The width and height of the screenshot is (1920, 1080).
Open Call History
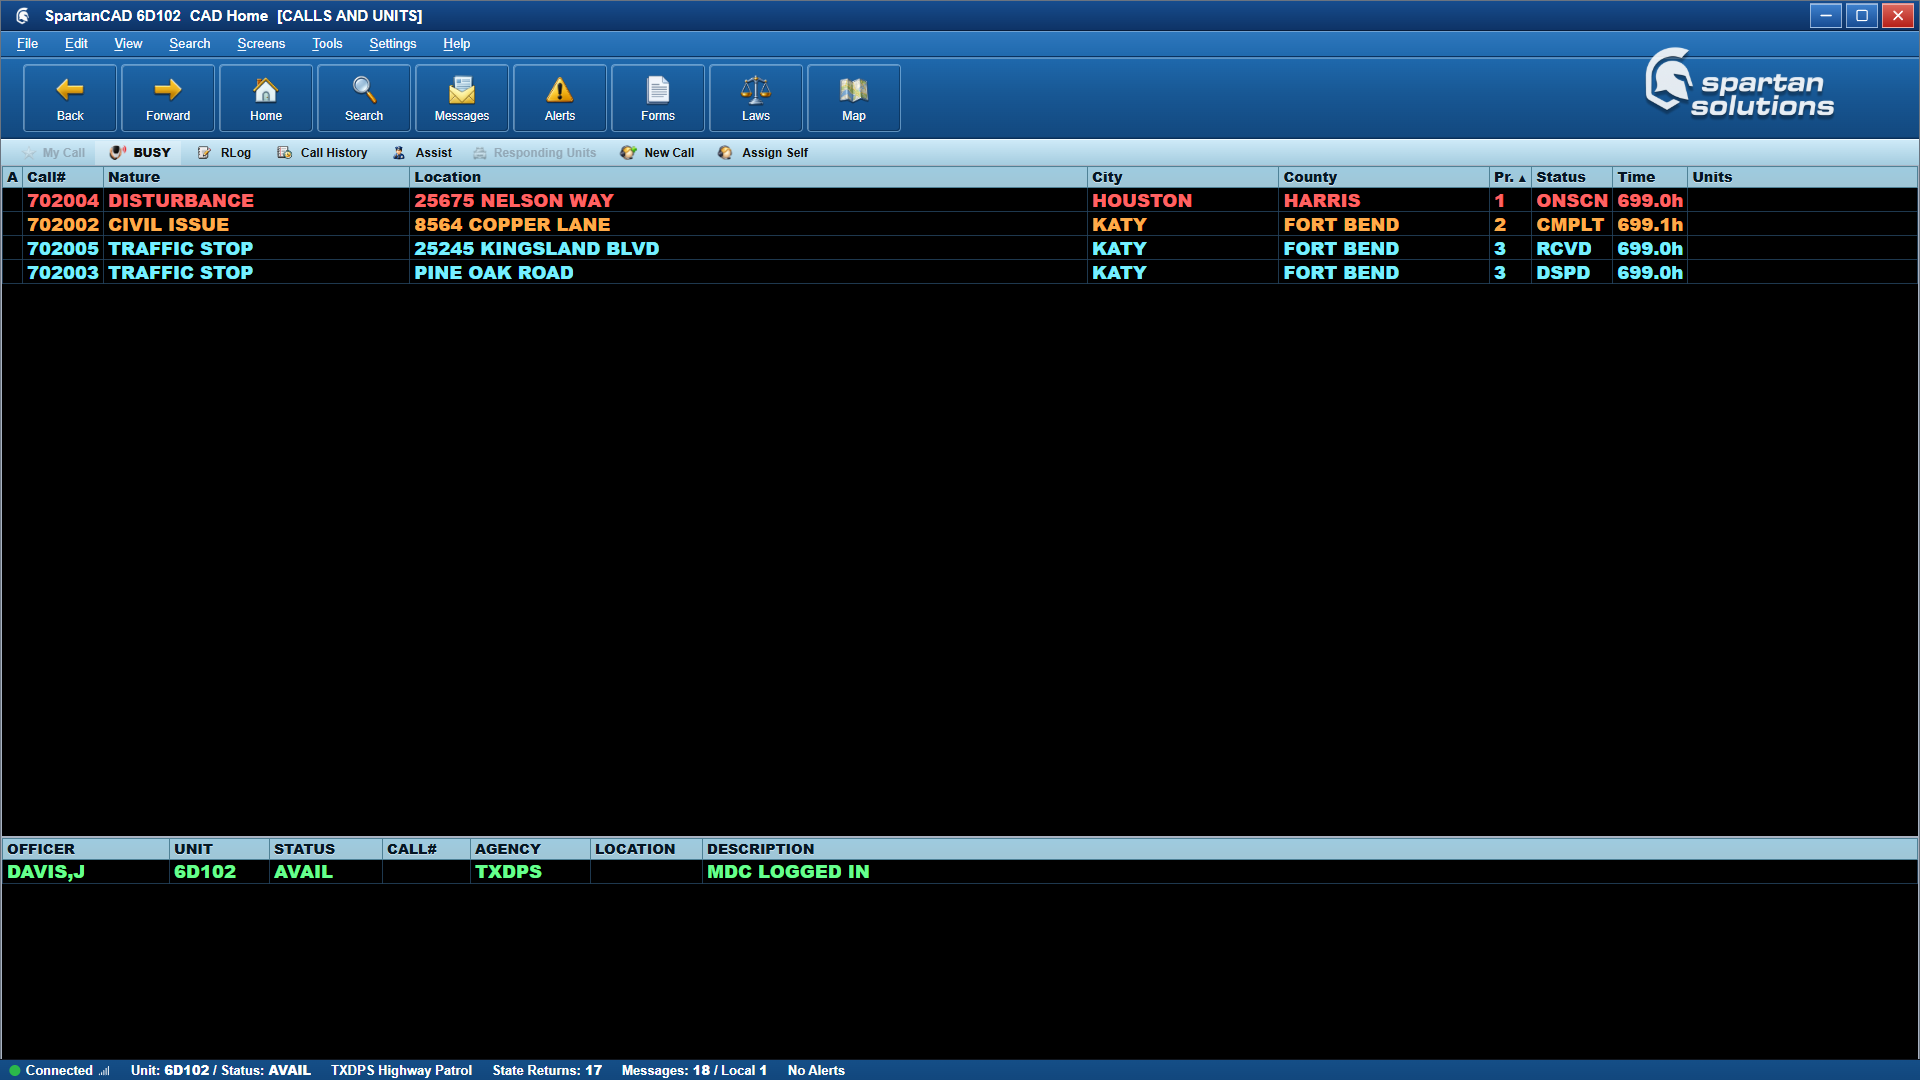click(x=322, y=153)
